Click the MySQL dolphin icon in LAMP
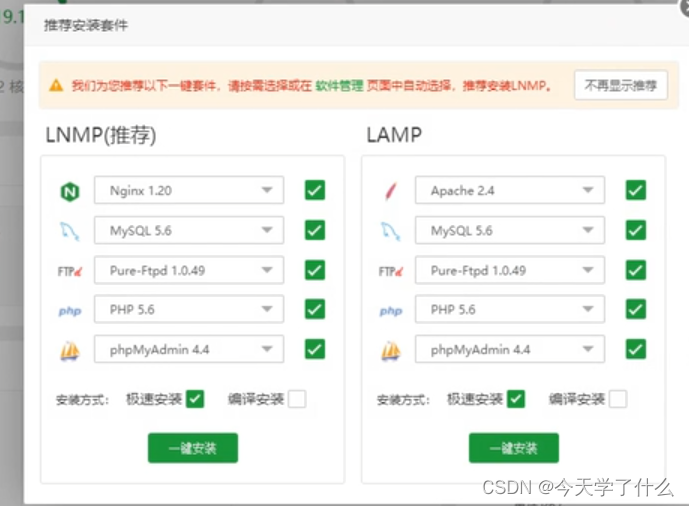Image resolution: width=689 pixels, height=506 pixels. coord(390,231)
